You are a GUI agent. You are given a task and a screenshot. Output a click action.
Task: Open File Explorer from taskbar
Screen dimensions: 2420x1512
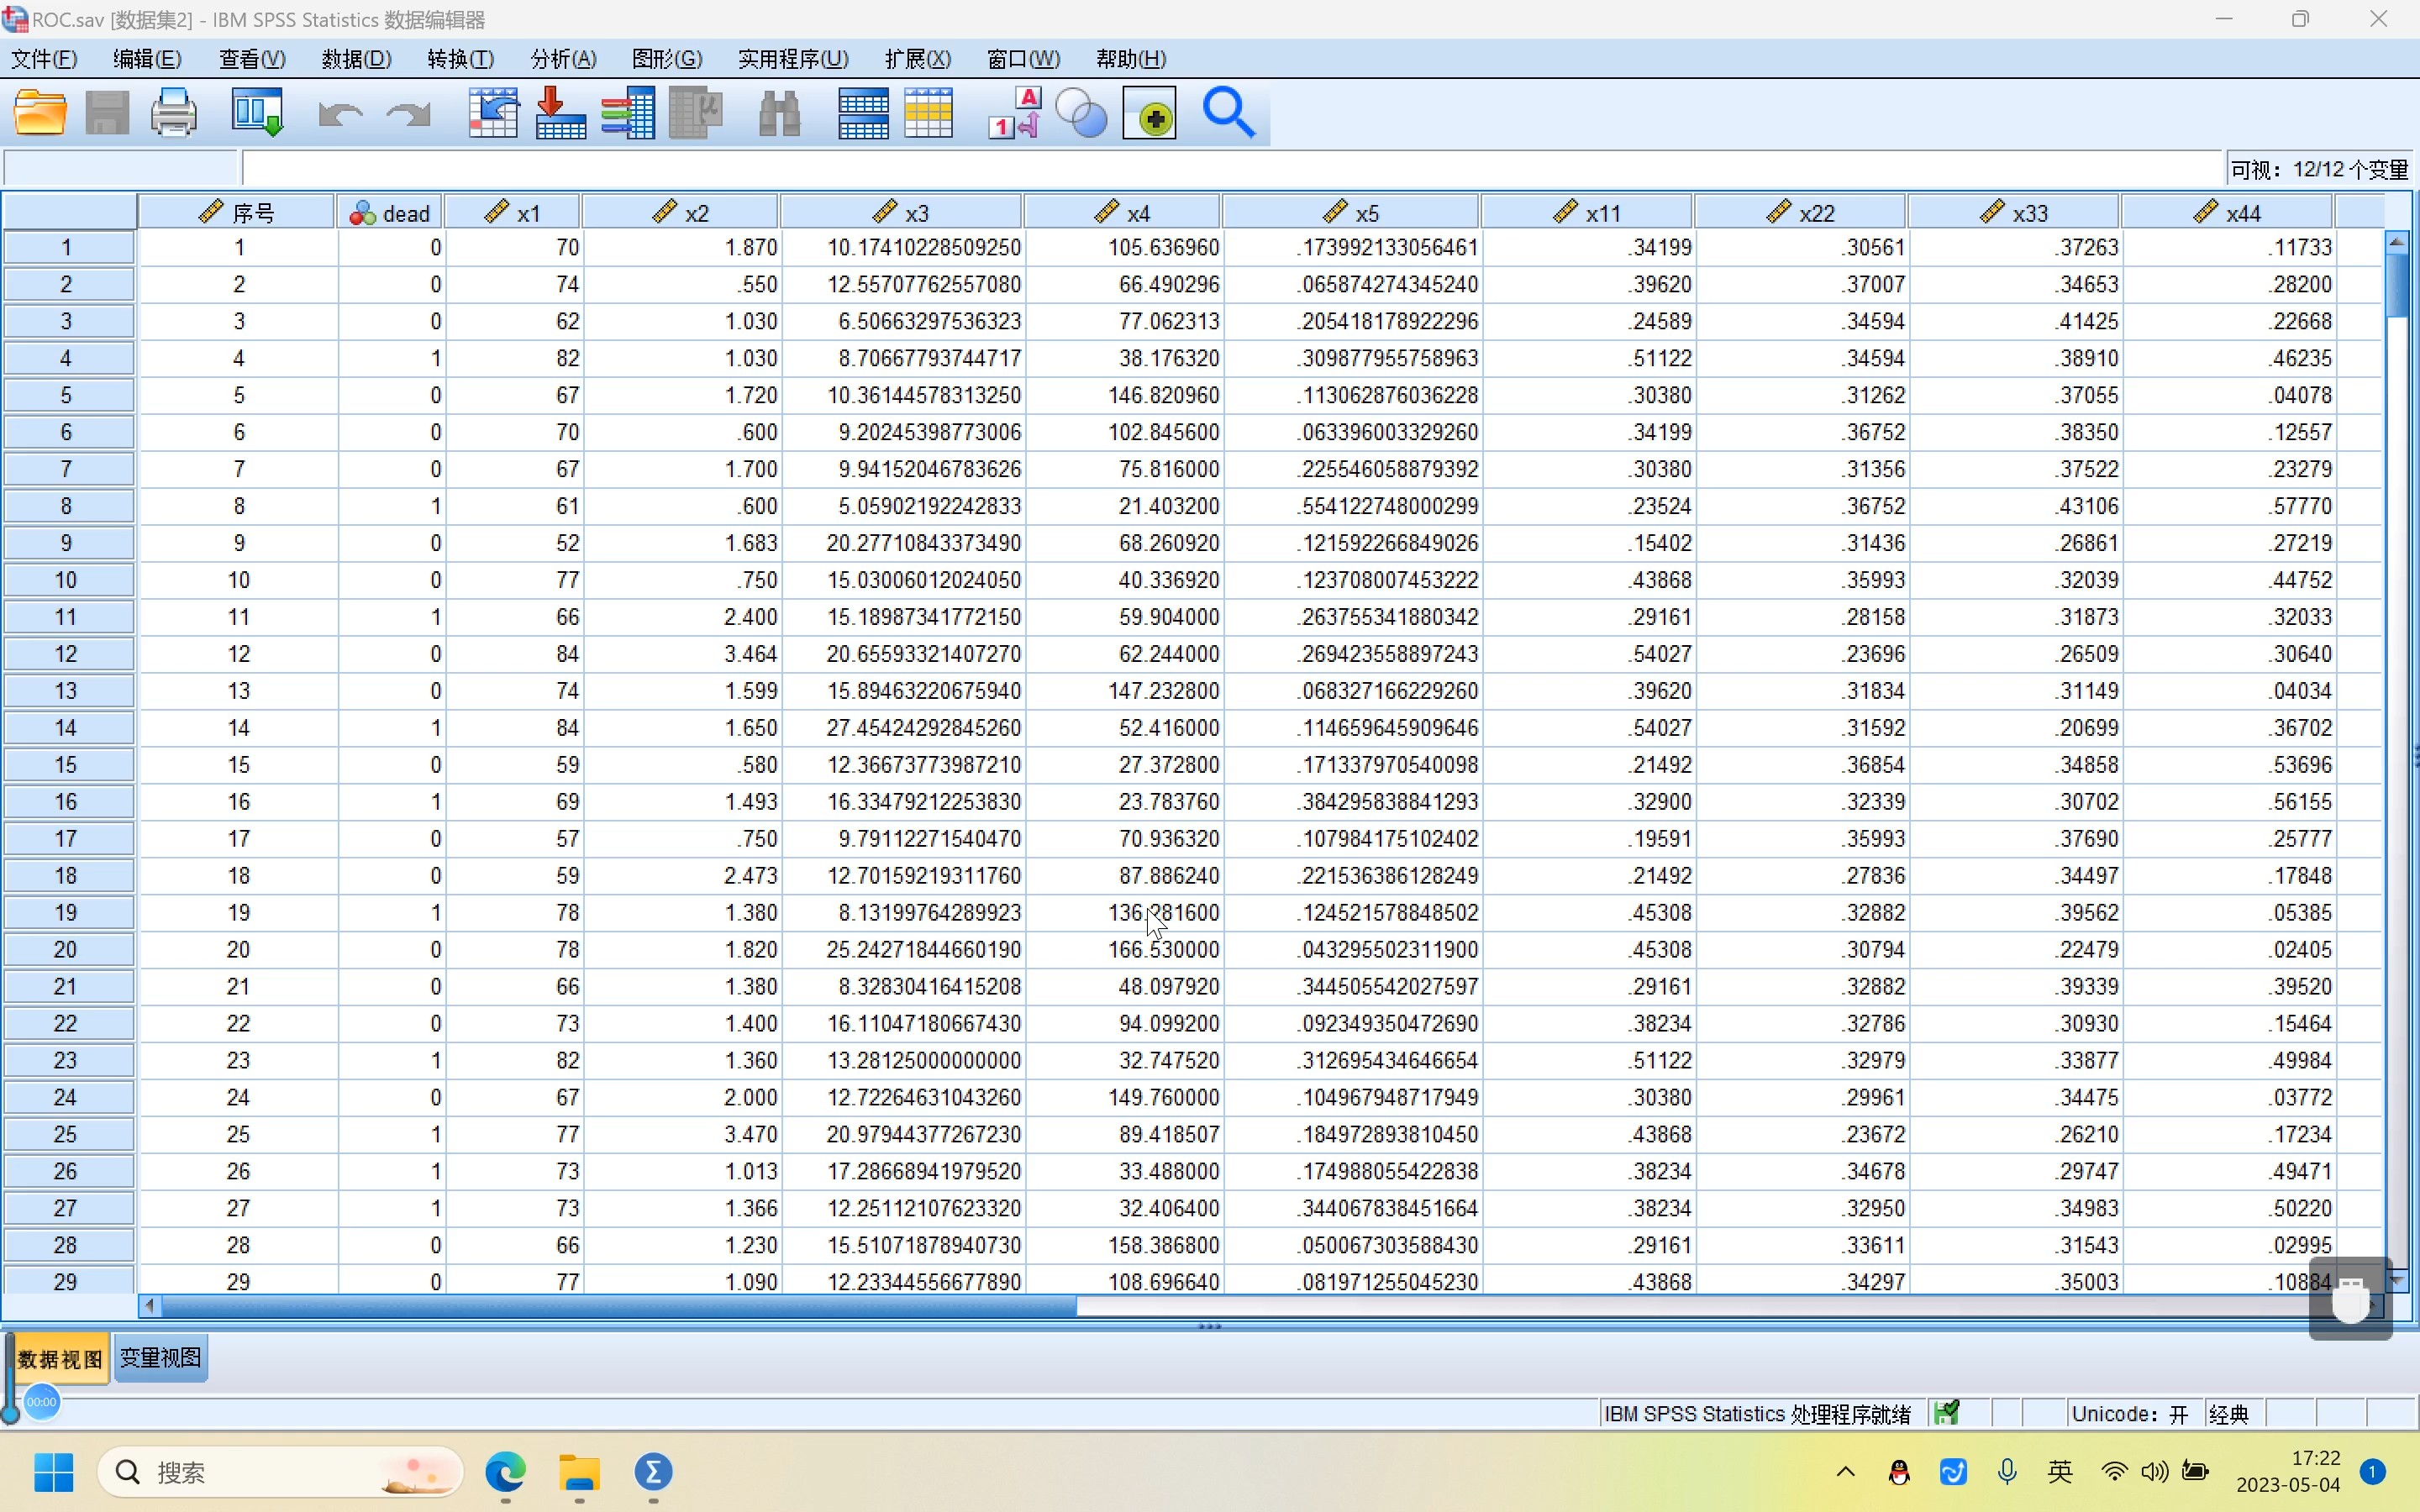point(579,1472)
